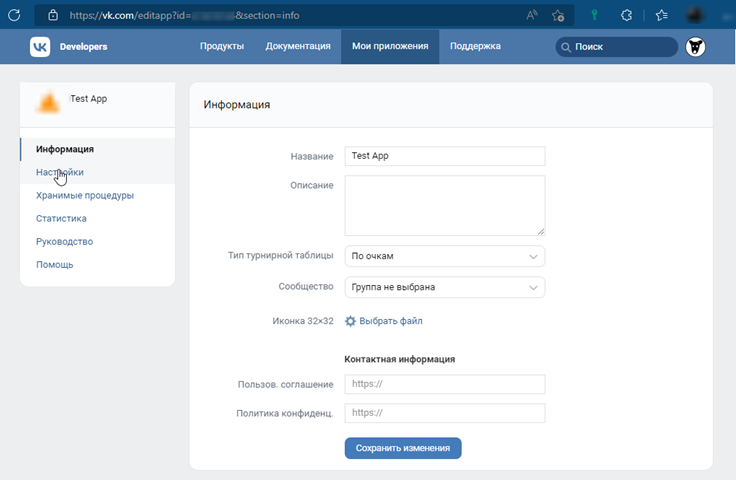This screenshot has width=736, height=480.
Task: Open Настройки in the sidebar
Action: (x=98, y=172)
